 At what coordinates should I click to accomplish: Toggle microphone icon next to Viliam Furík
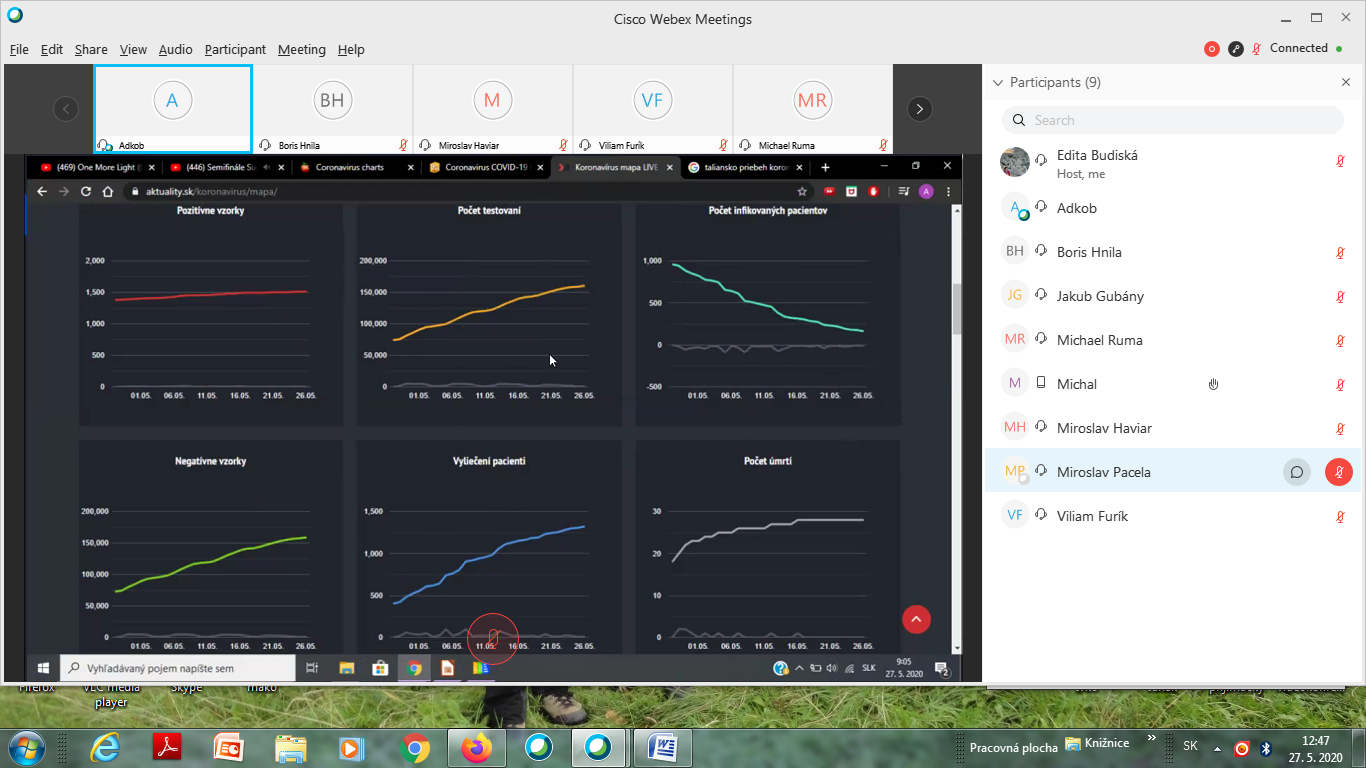tap(1340, 516)
